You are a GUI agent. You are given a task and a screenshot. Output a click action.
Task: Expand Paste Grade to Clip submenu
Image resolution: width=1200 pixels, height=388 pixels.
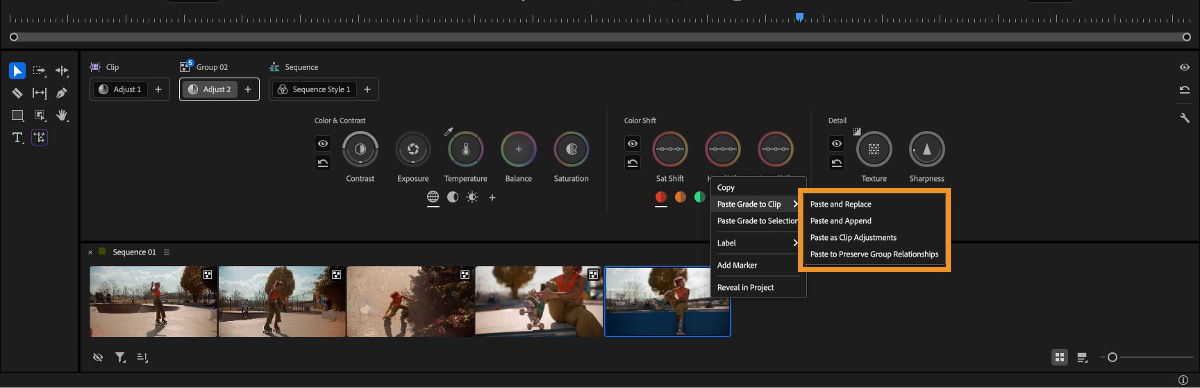pyautogui.click(x=757, y=204)
